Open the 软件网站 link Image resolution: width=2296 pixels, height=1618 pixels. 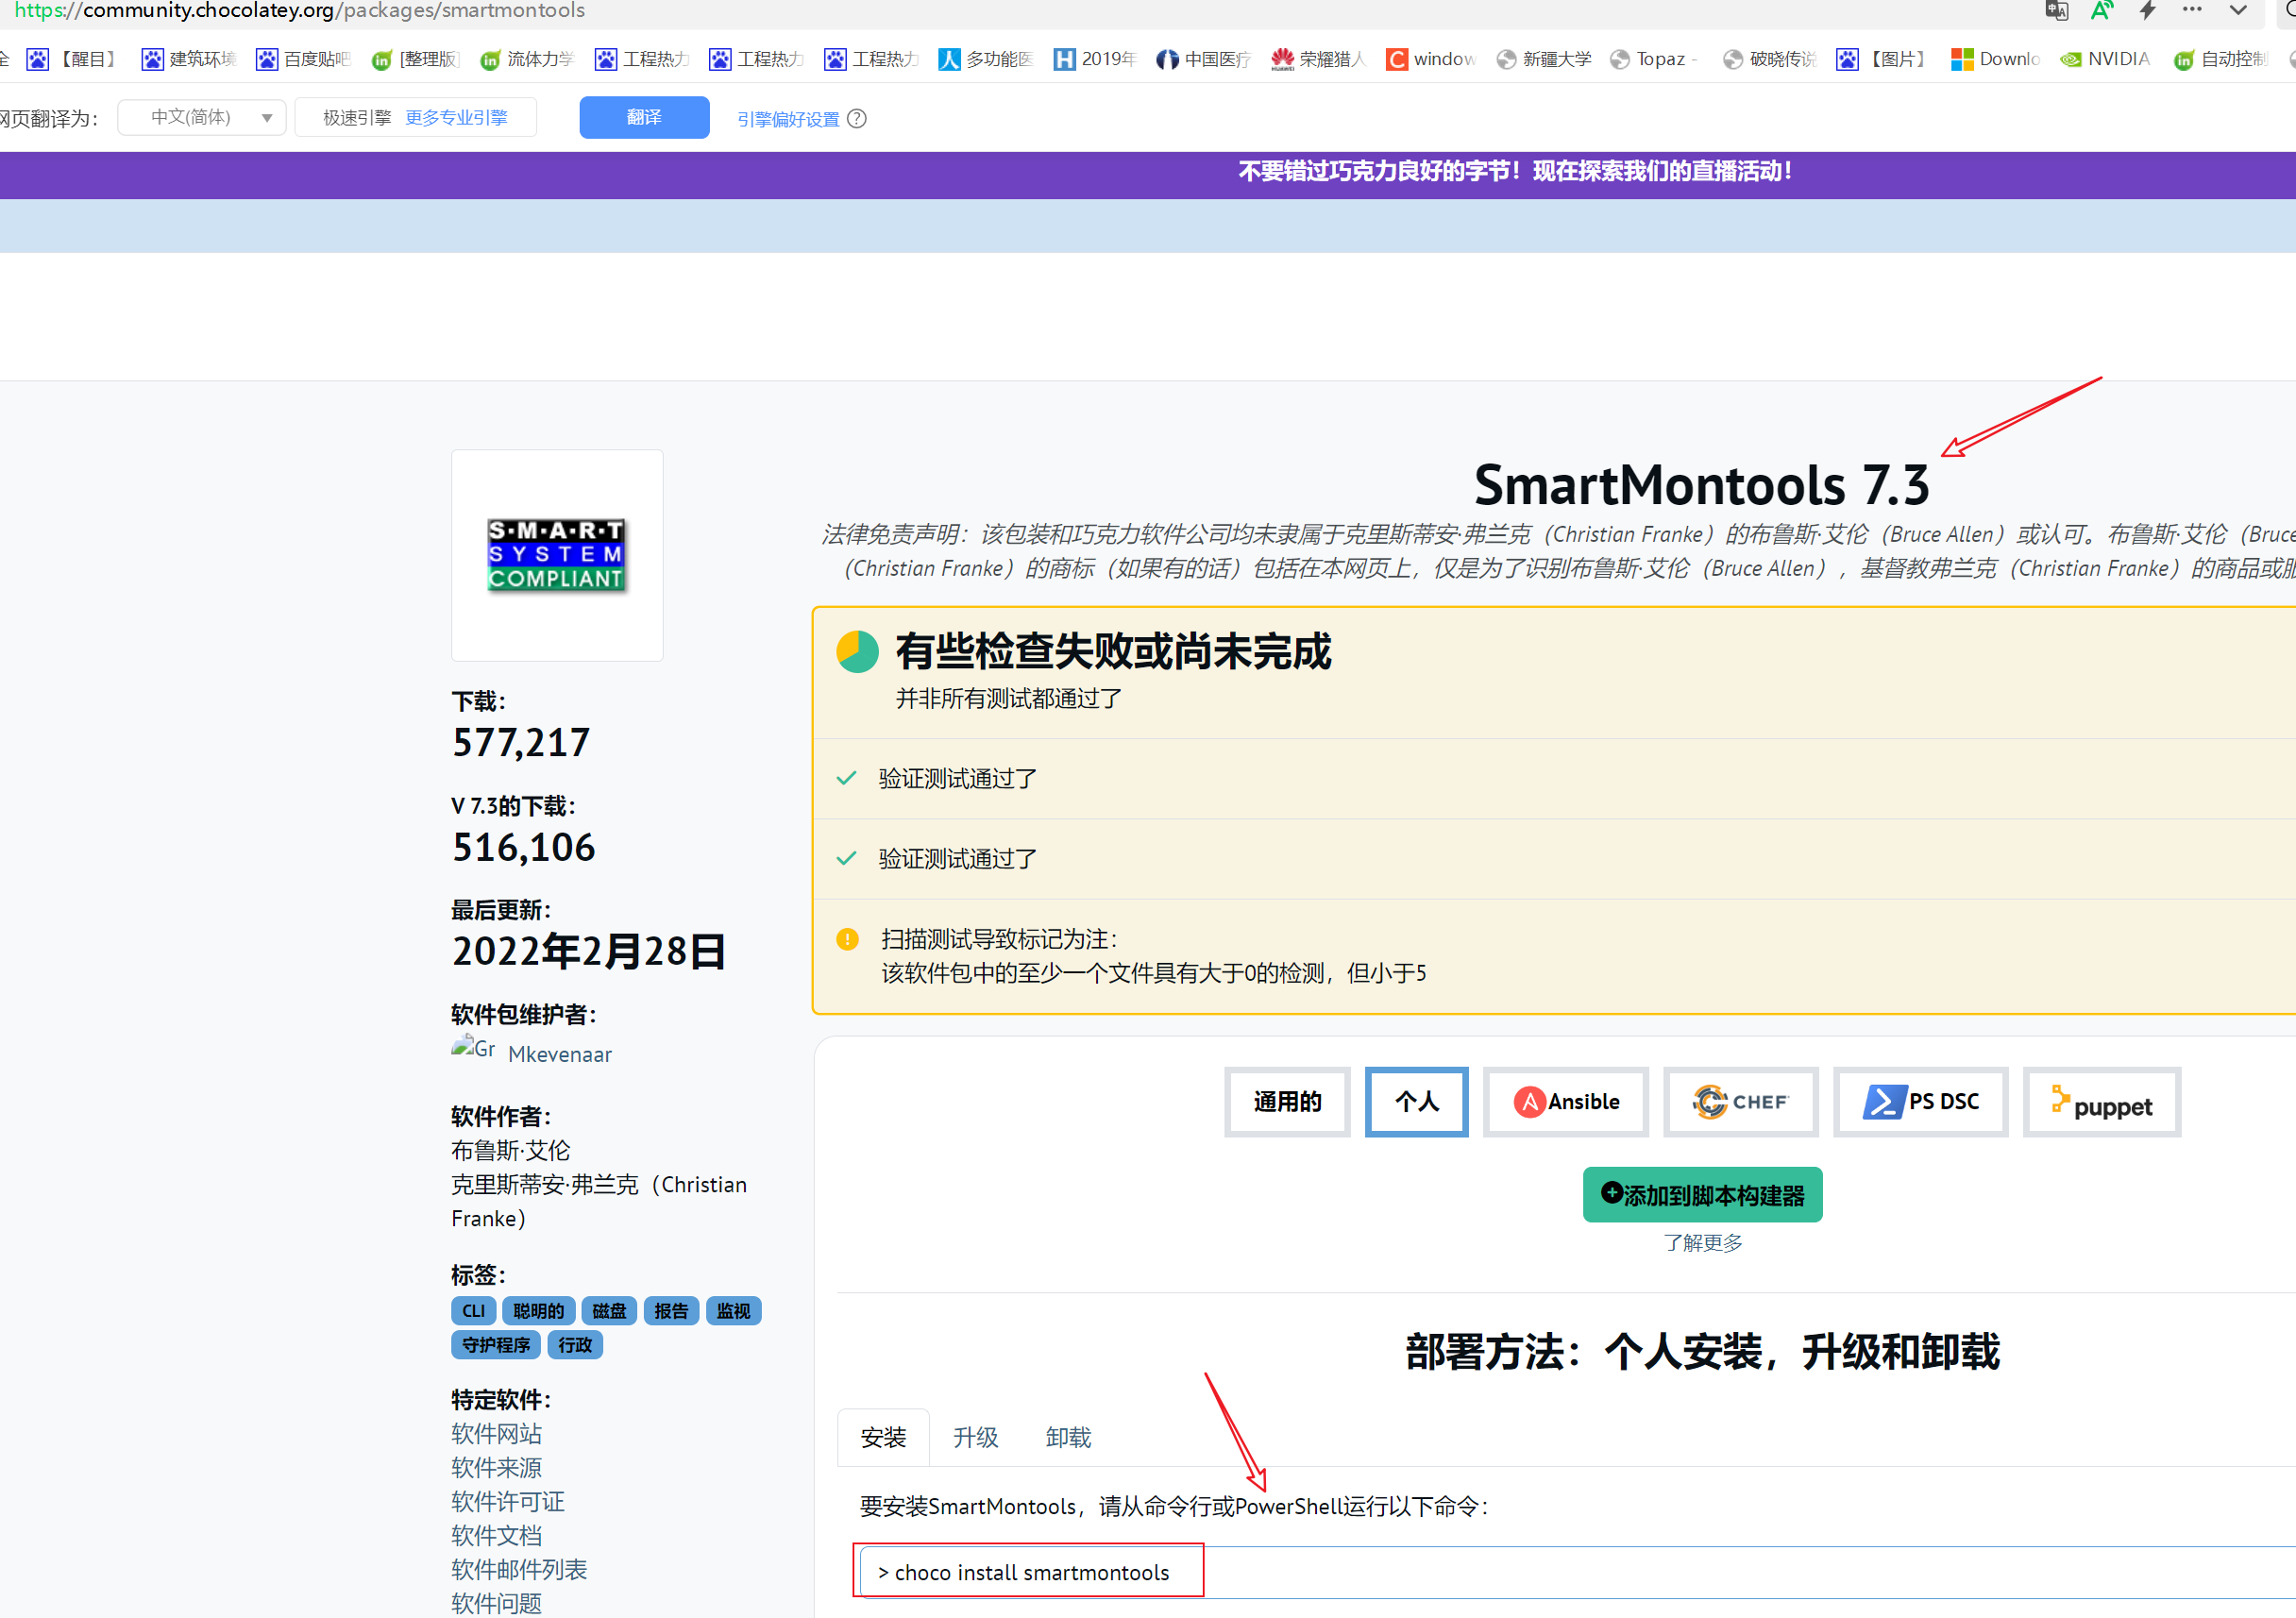click(x=497, y=1433)
